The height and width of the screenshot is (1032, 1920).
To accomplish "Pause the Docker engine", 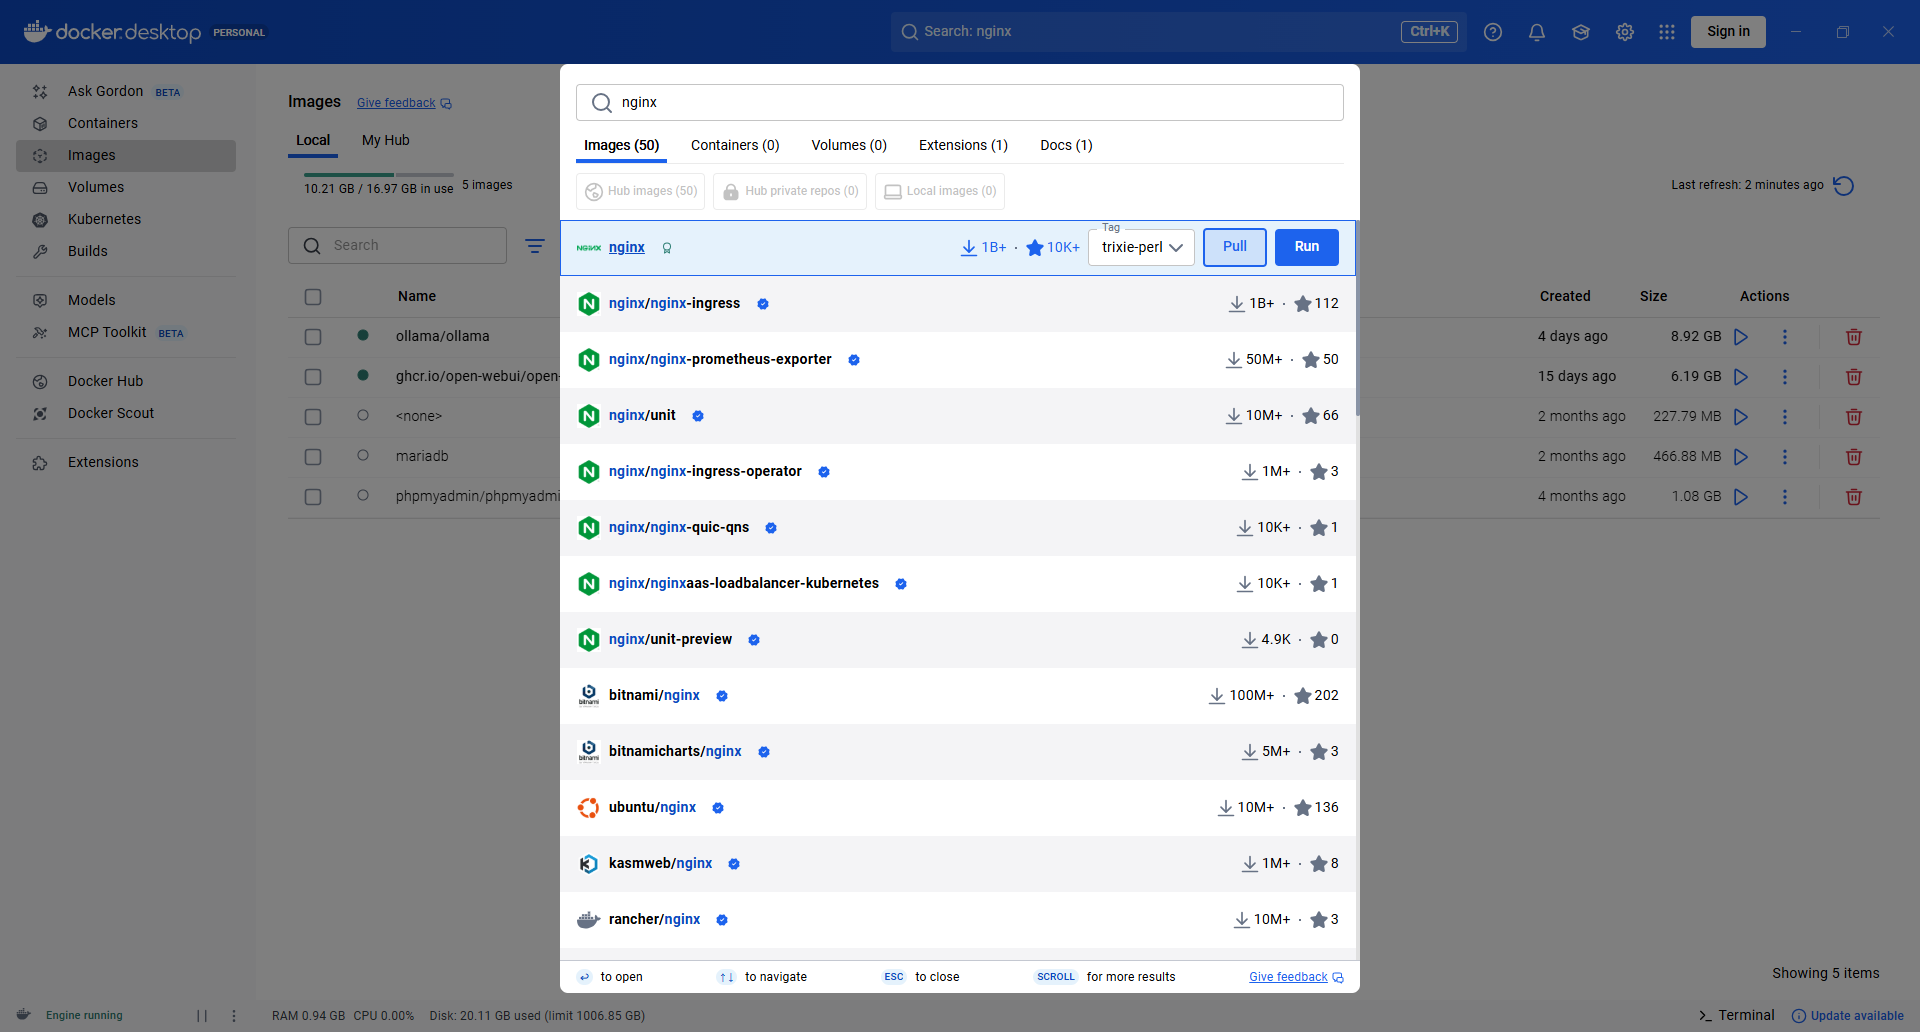I will pyautogui.click(x=202, y=1015).
